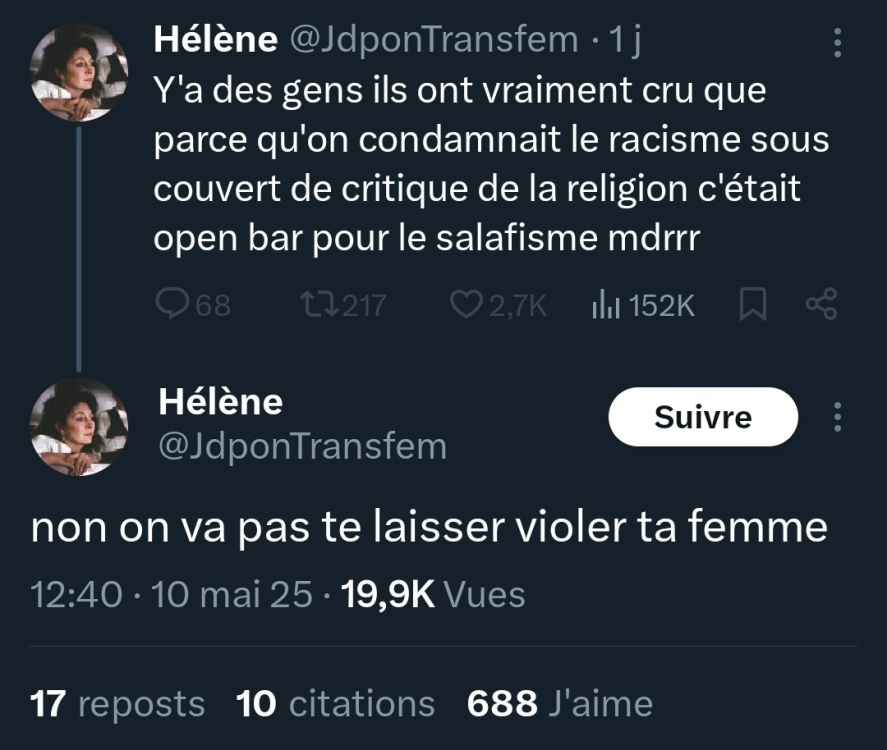The image size is (887, 750).
Task: Open the reply icon on Hélène's first tweet
Action: click(x=170, y=303)
